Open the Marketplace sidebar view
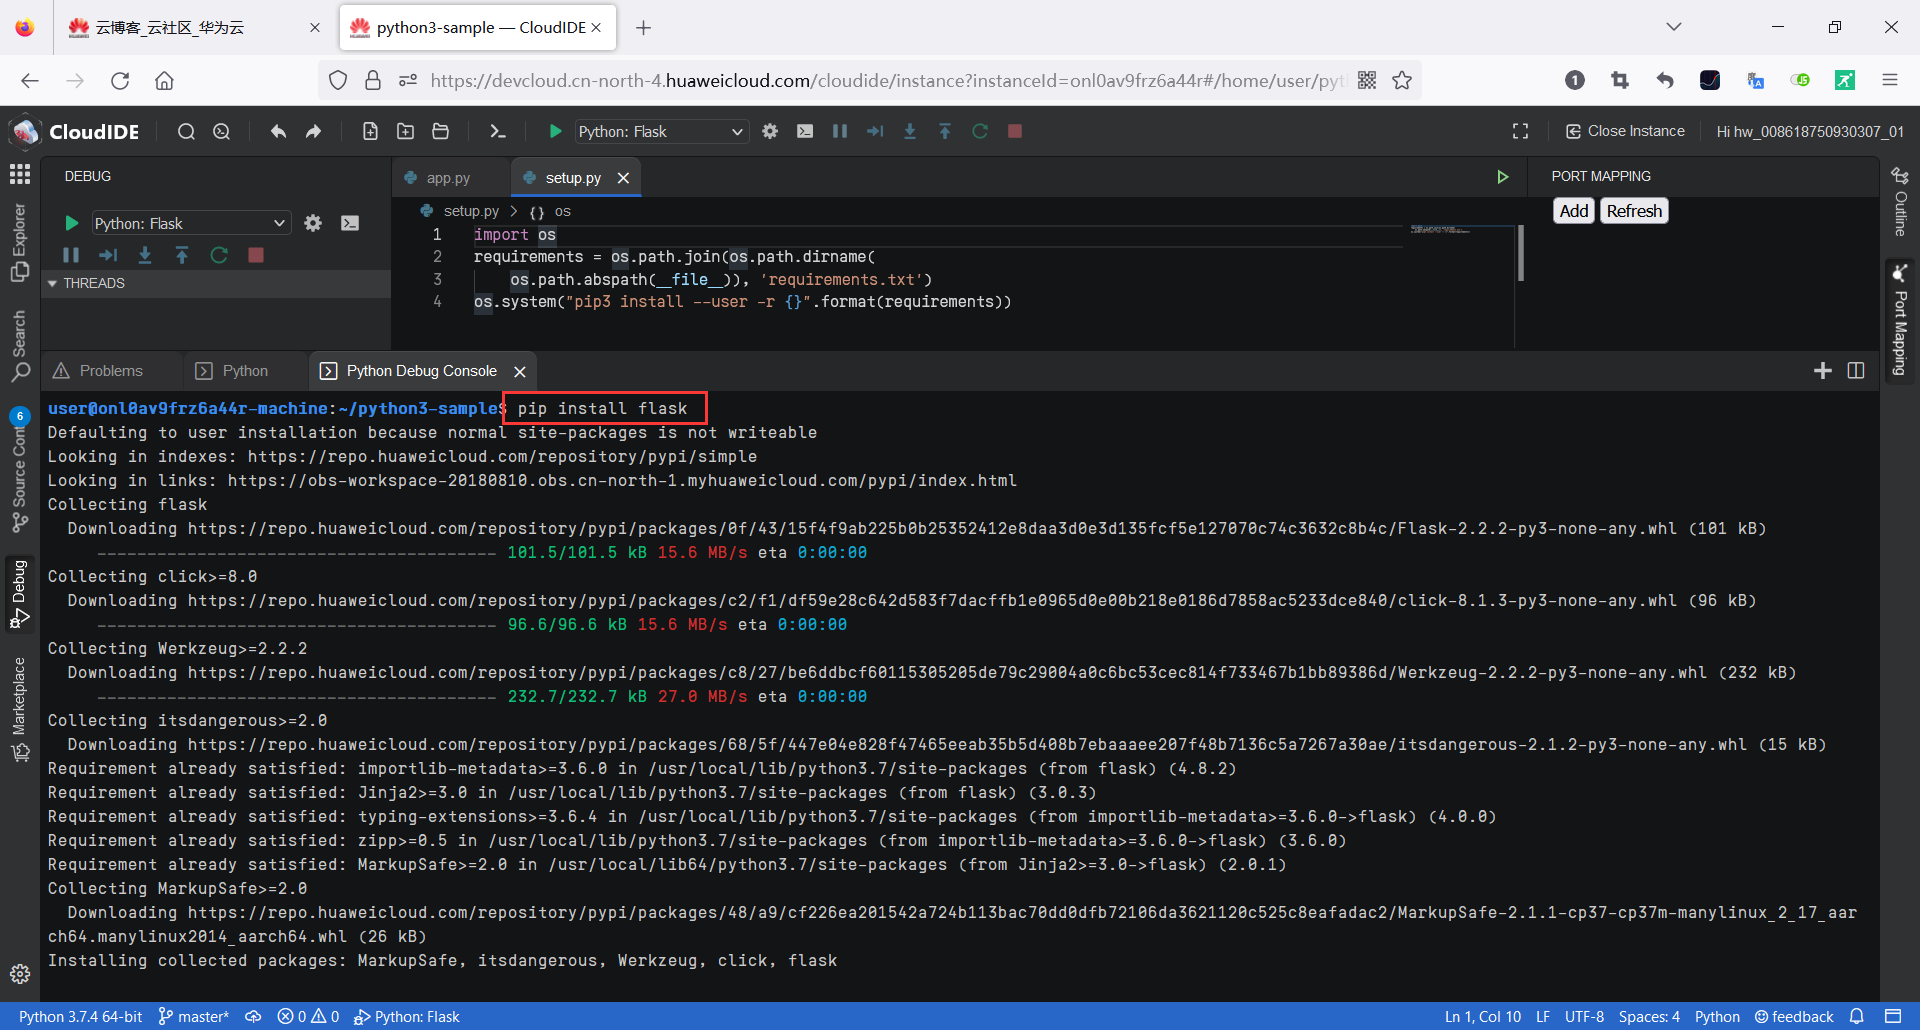This screenshot has height=1030, width=1920. [19, 710]
